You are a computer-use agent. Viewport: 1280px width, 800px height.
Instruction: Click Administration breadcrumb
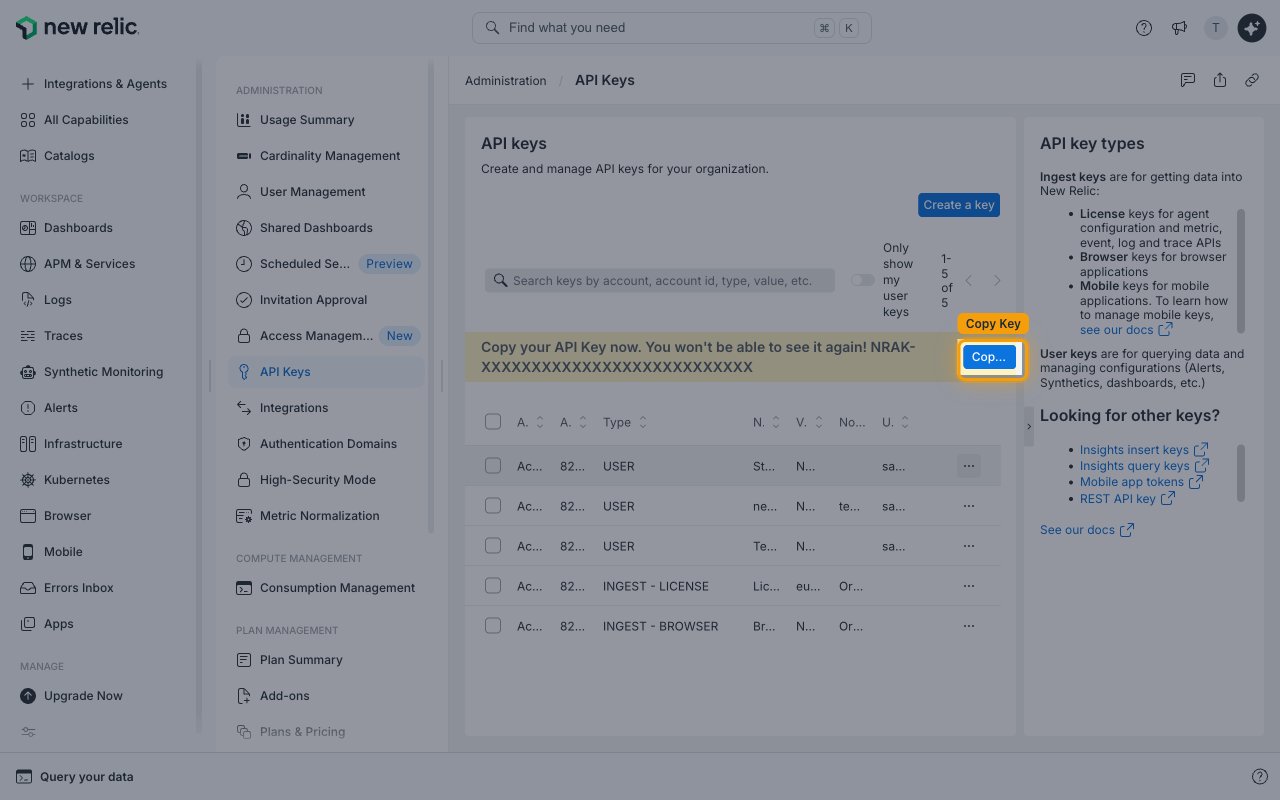(x=505, y=81)
